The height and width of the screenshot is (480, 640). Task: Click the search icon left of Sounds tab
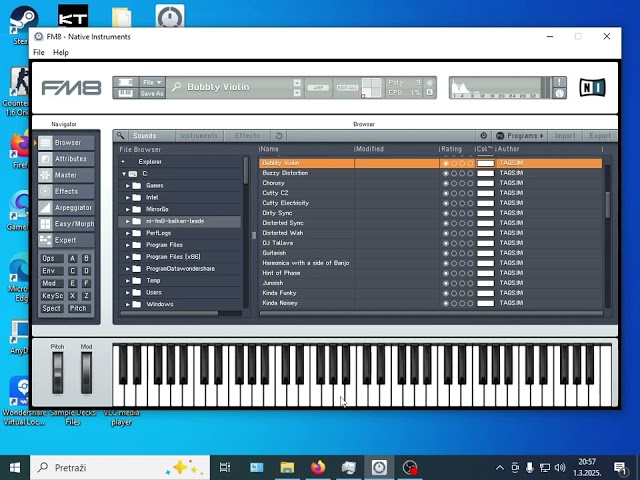[120, 136]
